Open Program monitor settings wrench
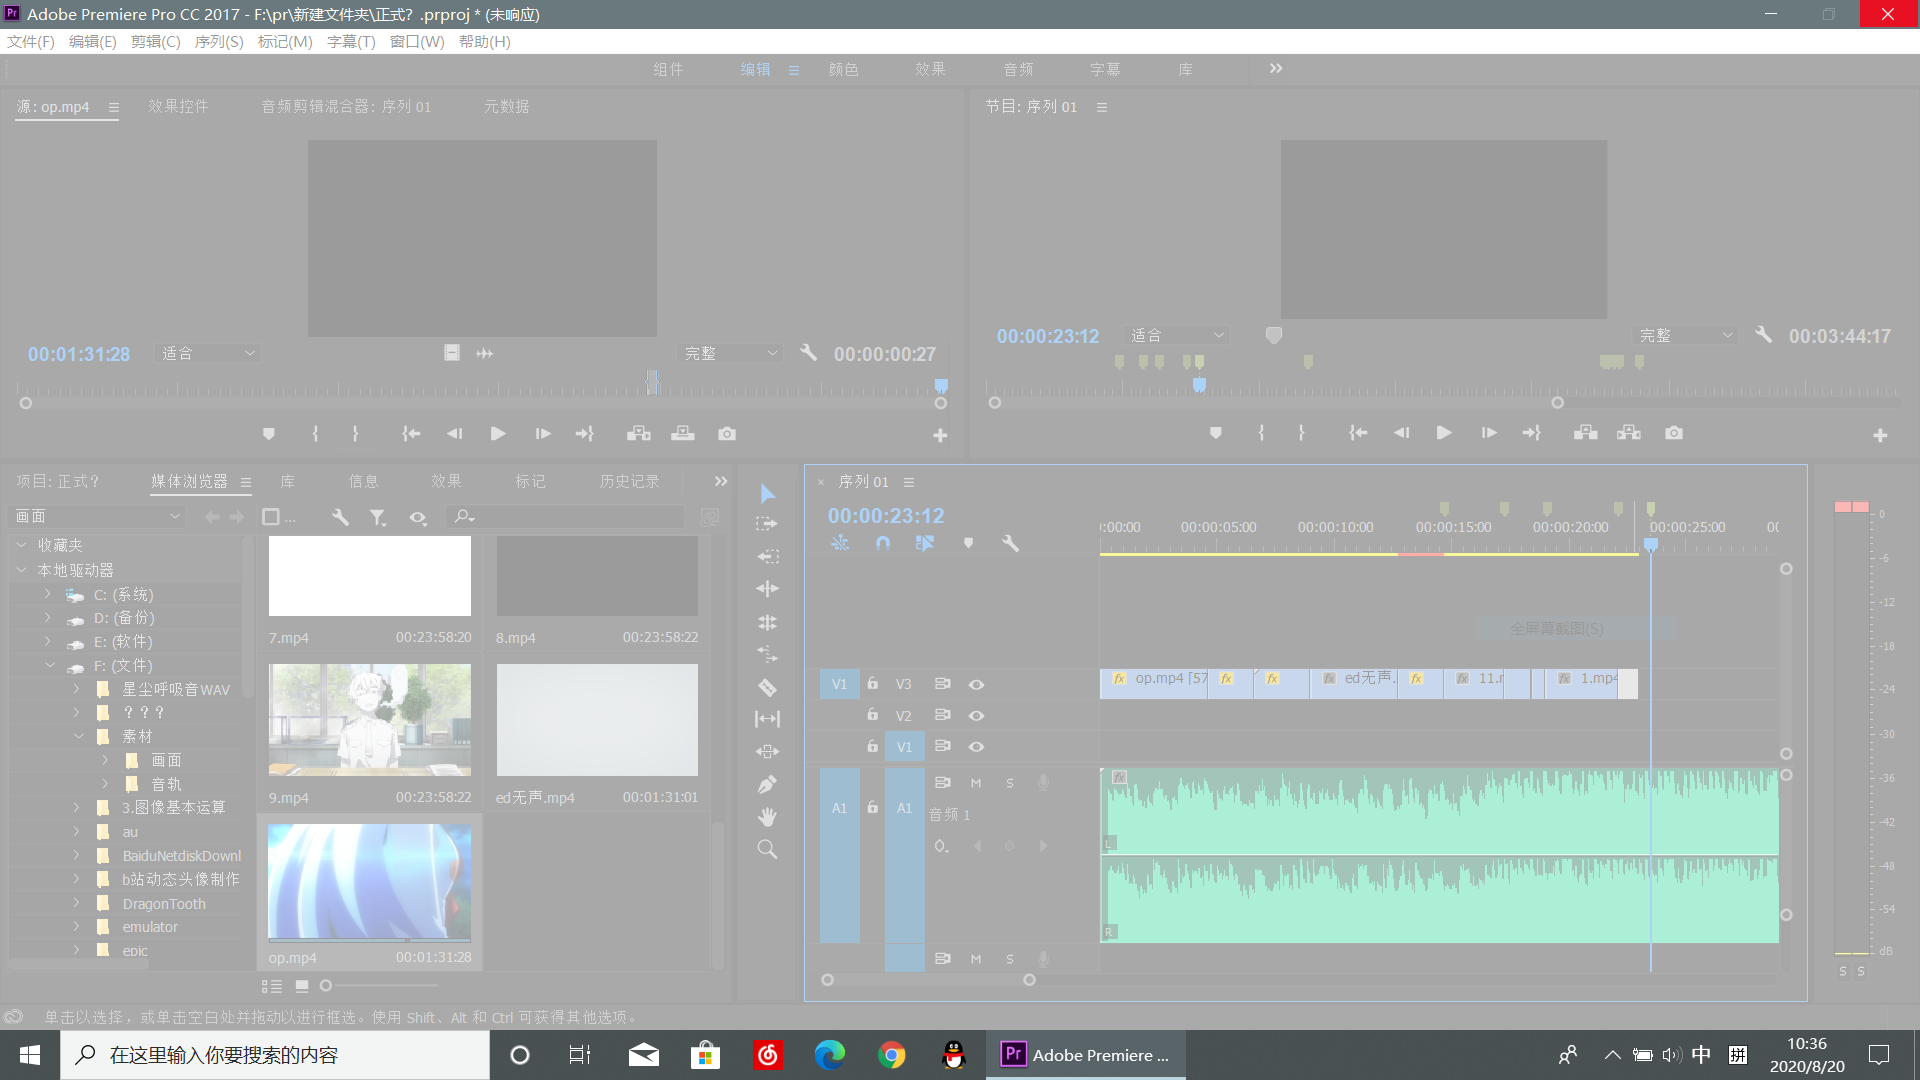This screenshot has width=1920, height=1080. coord(1764,335)
